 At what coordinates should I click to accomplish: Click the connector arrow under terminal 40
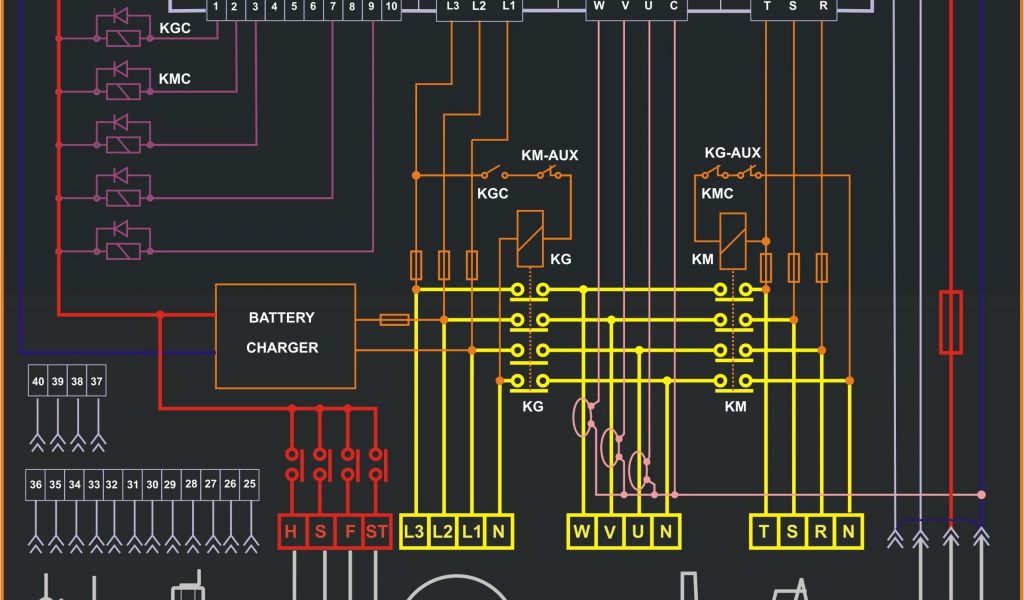pyautogui.click(x=38, y=438)
